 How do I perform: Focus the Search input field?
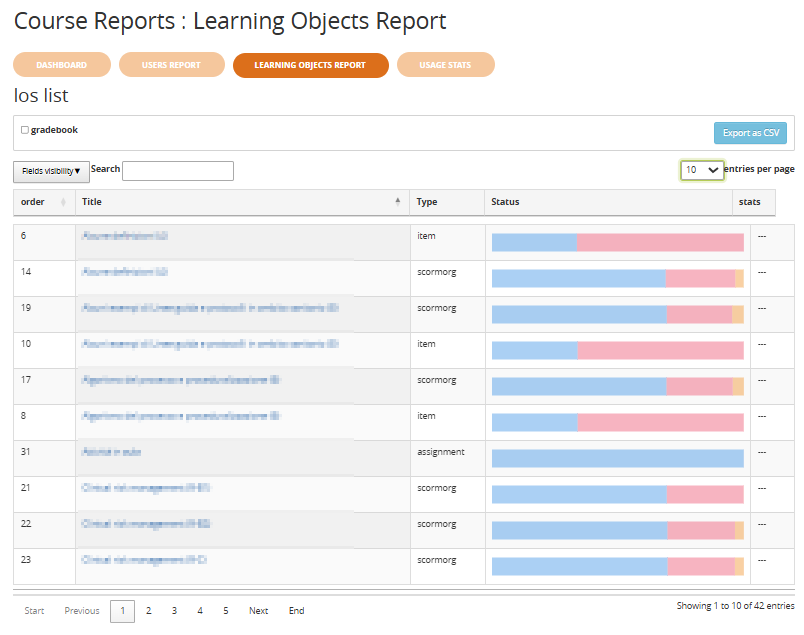178,171
